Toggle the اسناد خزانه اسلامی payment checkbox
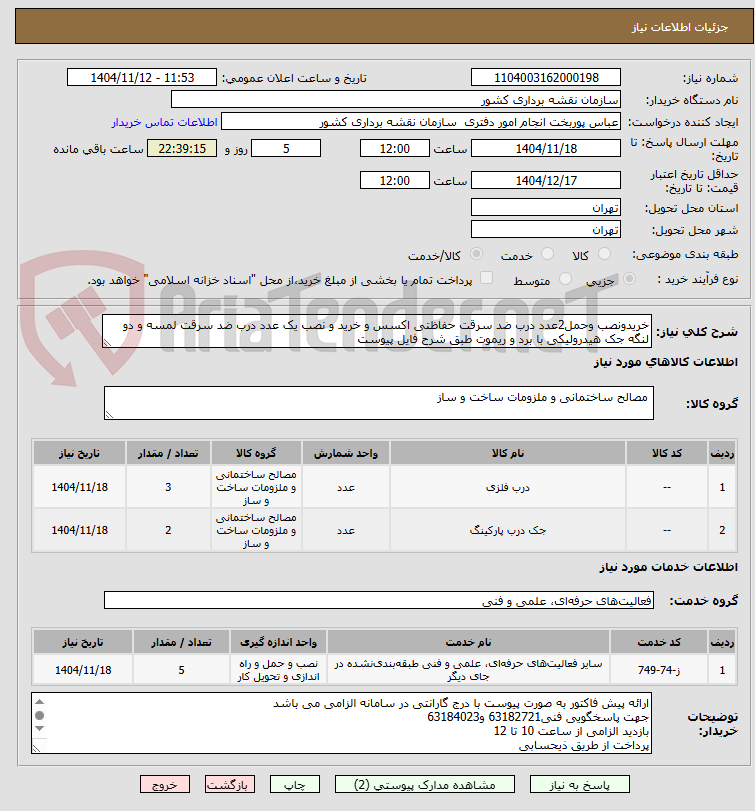Screen dimensions: 755x811 486,278
